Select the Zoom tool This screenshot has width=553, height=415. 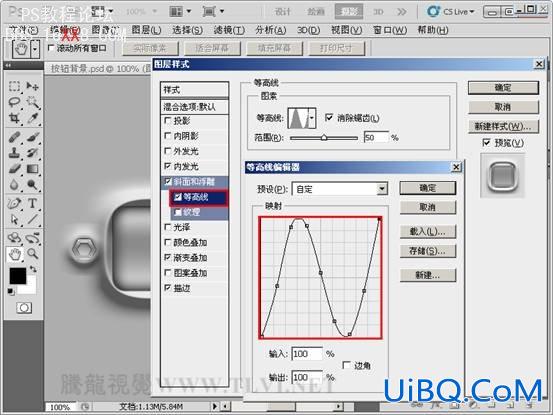tap(32, 254)
